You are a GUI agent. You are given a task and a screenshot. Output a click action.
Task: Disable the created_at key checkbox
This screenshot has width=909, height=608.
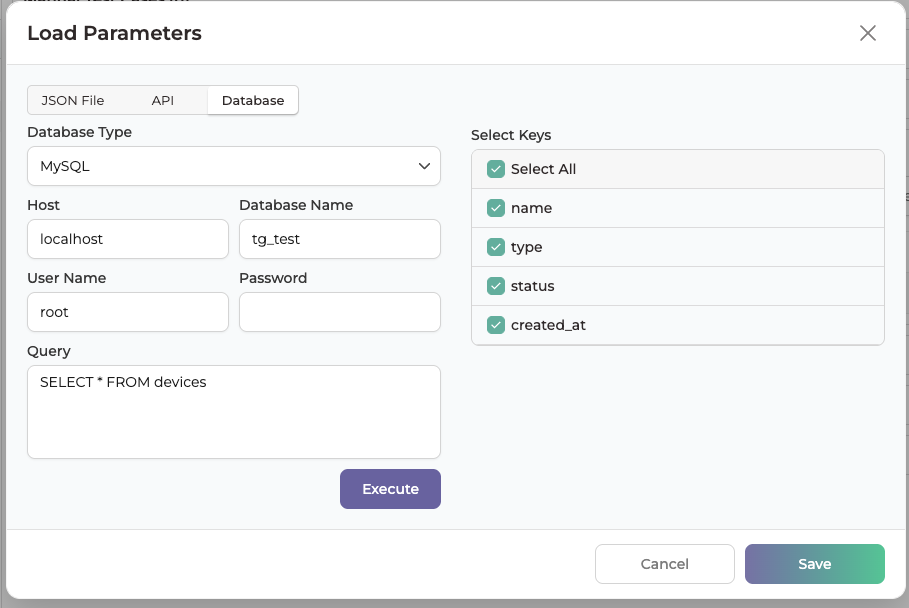point(496,325)
